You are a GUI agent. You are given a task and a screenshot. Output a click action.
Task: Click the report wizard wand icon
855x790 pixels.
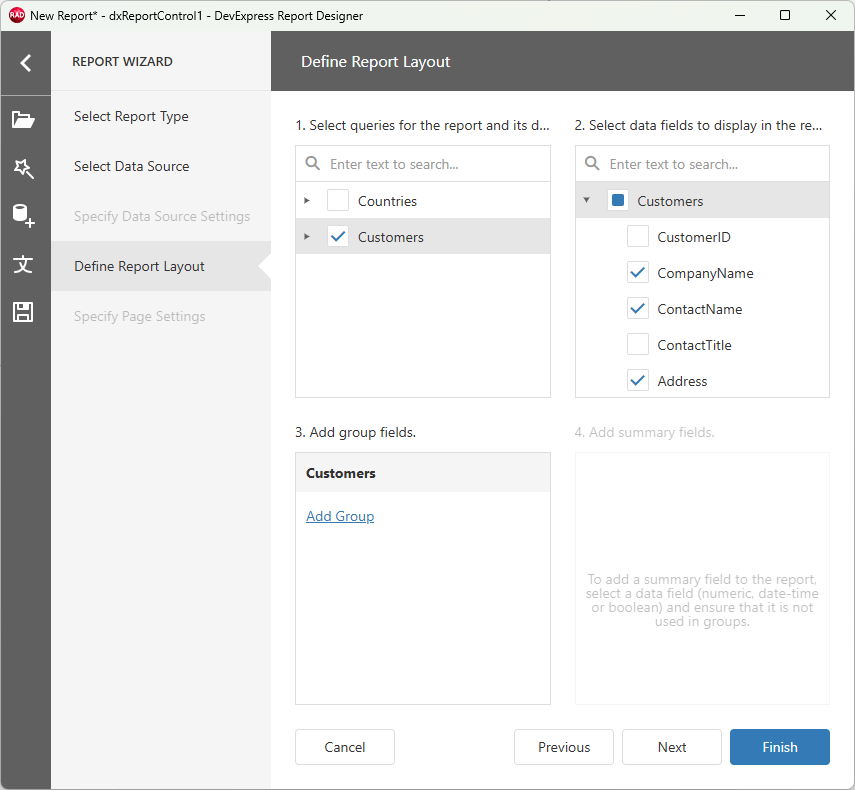click(23, 168)
